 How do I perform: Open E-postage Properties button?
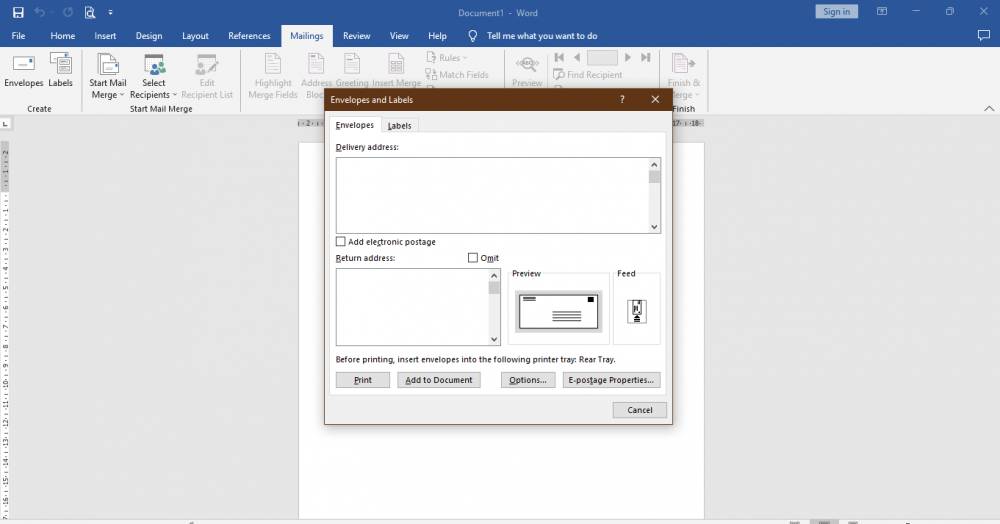[612, 380]
